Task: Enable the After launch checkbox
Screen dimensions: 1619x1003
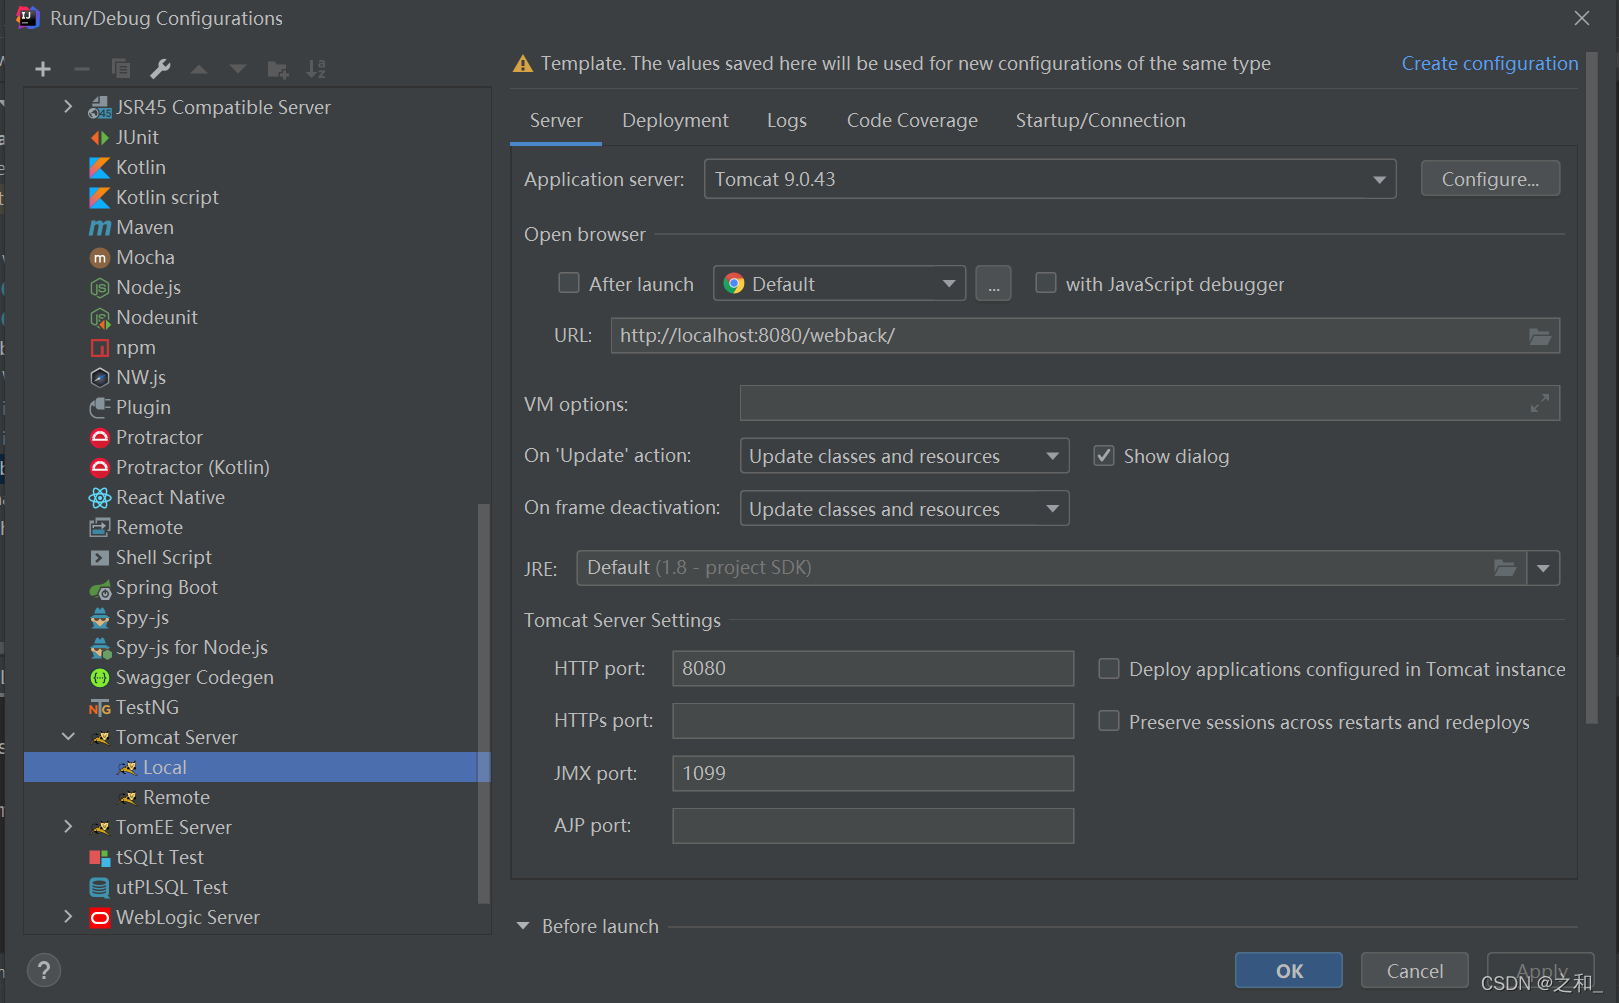Action: (x=569, y=283)
